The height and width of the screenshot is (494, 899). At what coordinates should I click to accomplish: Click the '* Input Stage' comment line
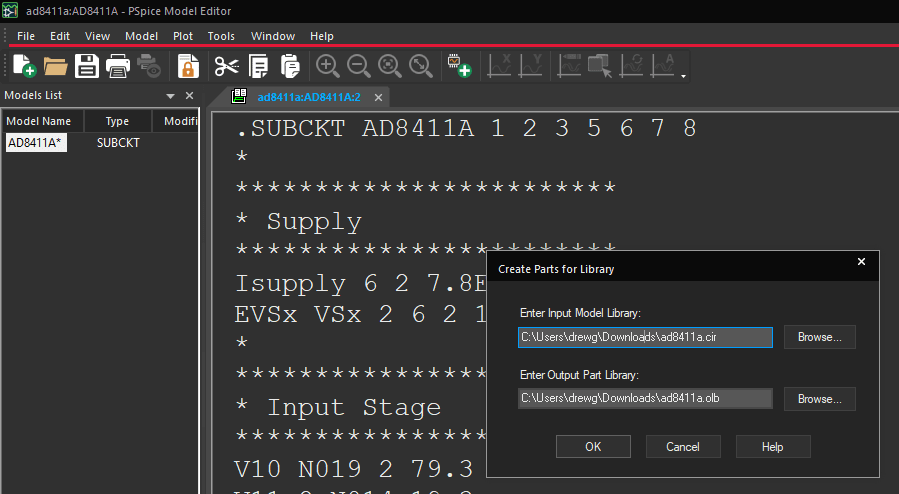[x=338, y=407]
